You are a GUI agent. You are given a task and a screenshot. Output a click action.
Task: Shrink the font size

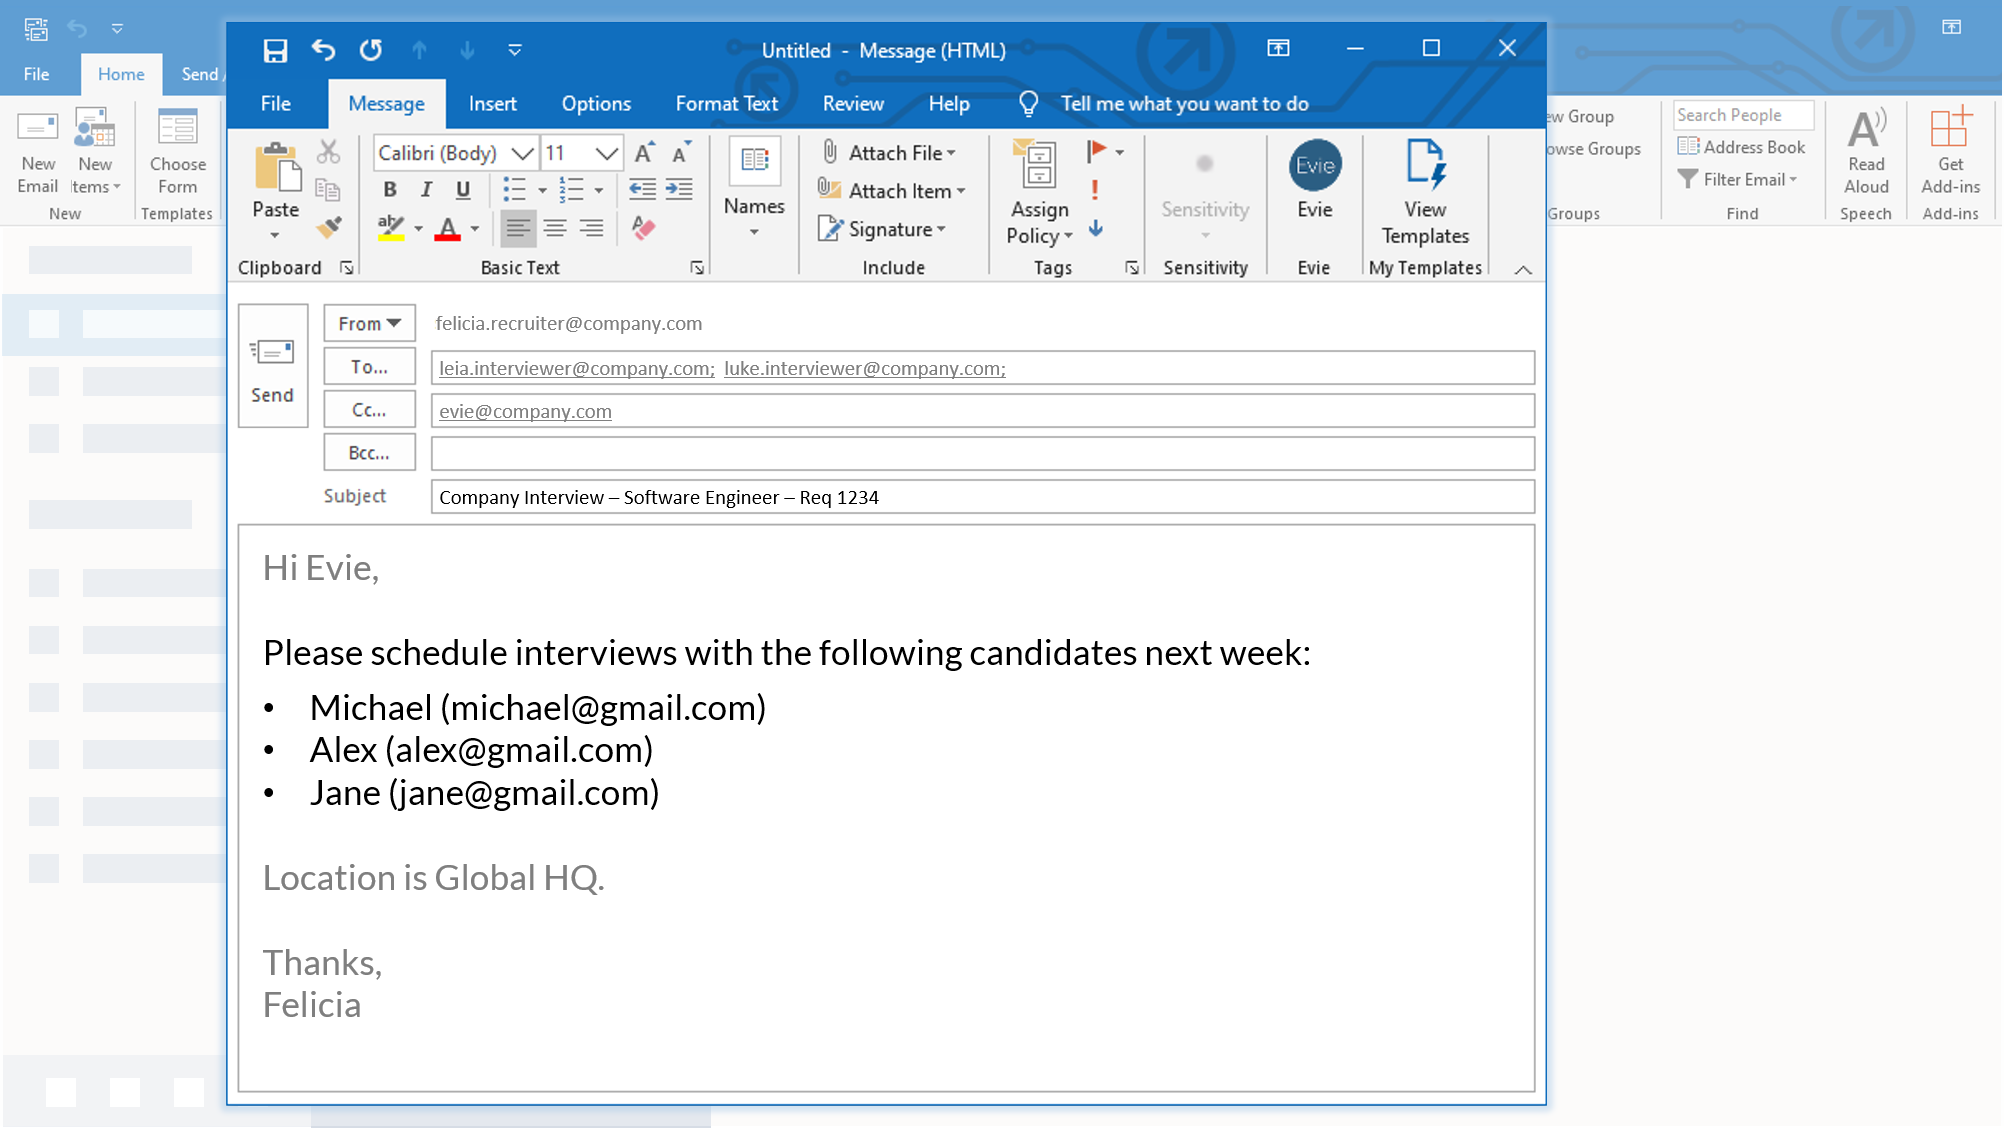point(681,153)
